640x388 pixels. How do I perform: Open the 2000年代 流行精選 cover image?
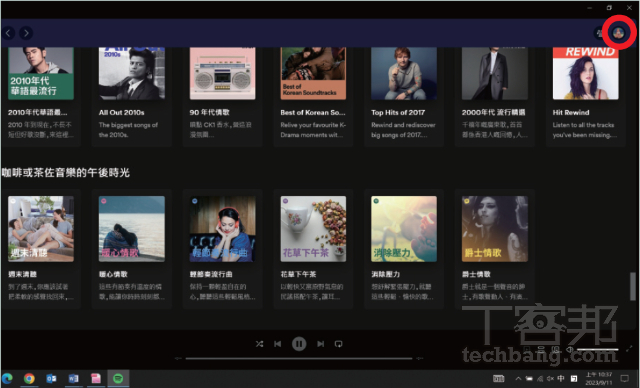495,73
